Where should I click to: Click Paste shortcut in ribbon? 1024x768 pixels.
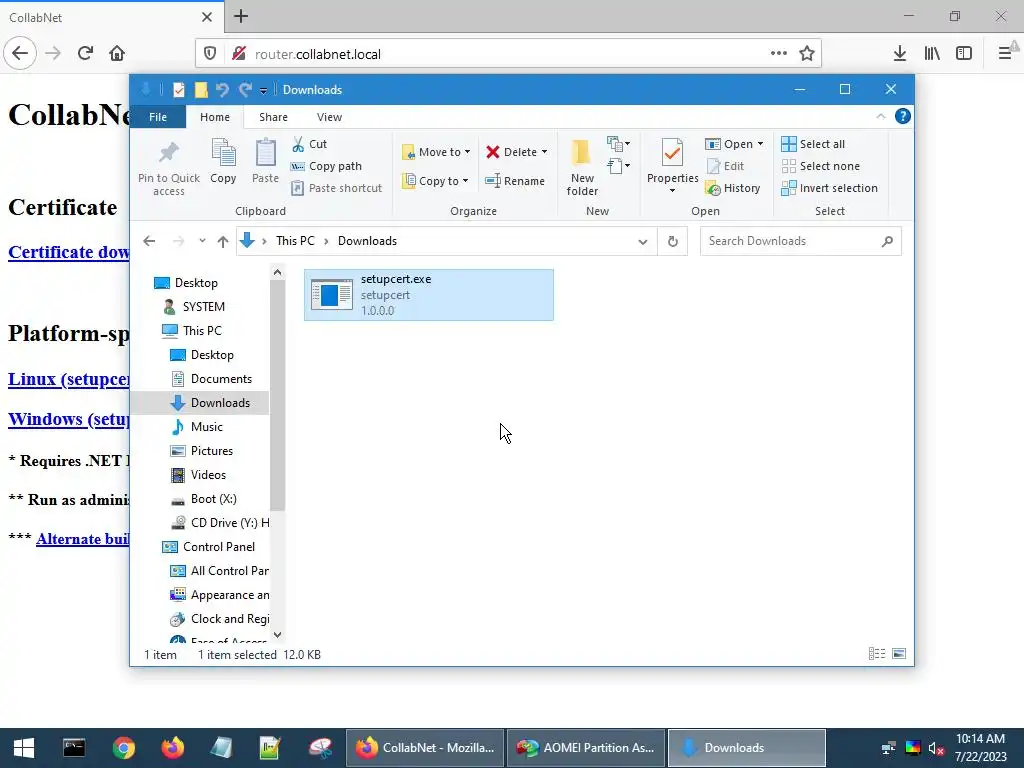click(336, 188)
